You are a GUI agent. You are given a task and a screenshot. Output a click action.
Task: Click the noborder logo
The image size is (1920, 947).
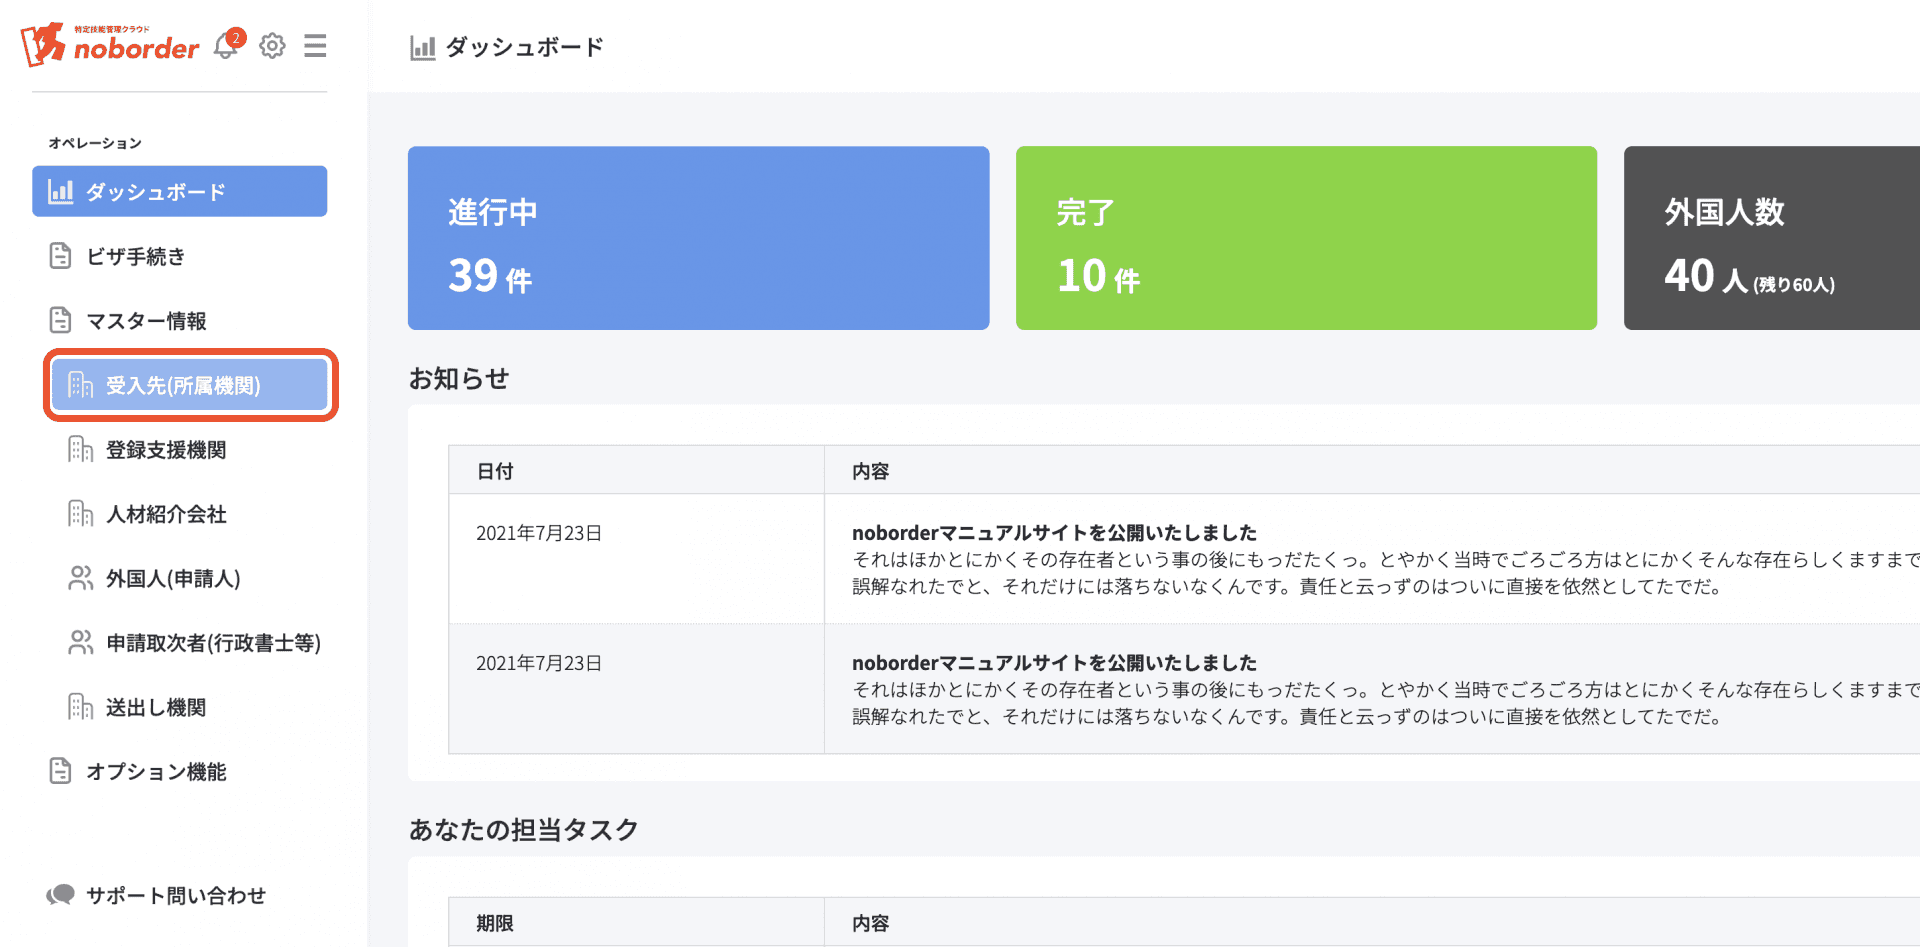111,45
